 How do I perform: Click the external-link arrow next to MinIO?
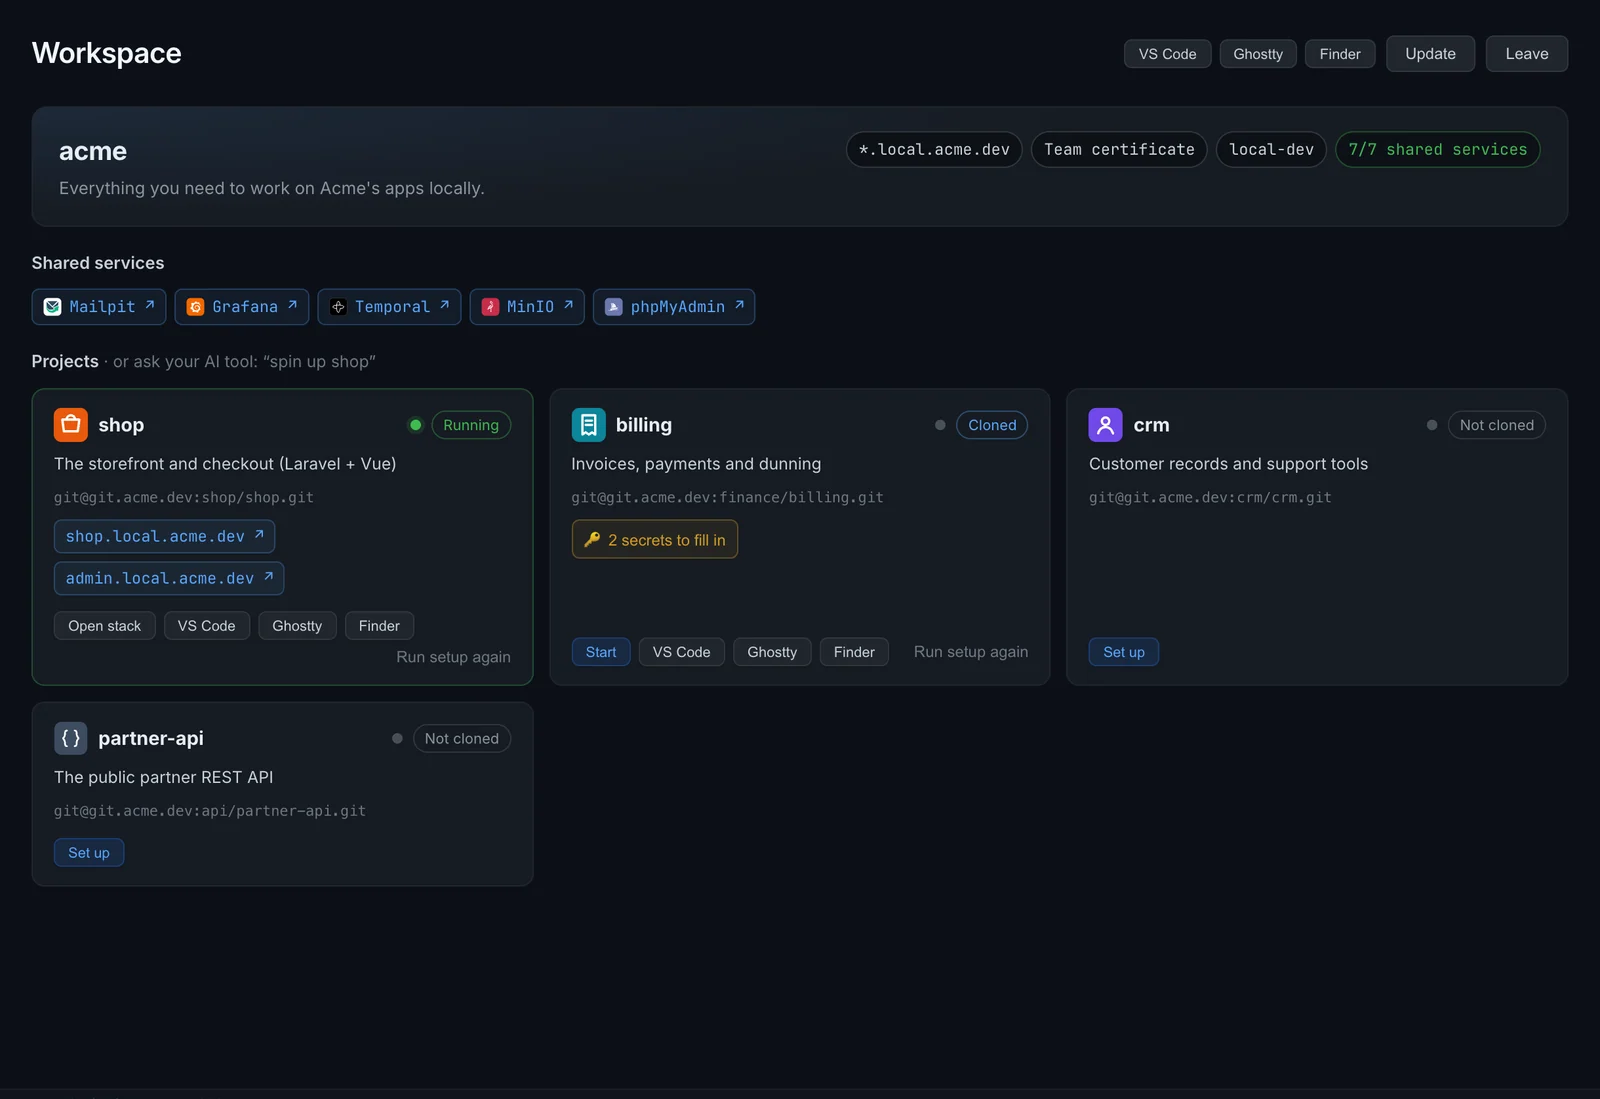pos(568,305)
